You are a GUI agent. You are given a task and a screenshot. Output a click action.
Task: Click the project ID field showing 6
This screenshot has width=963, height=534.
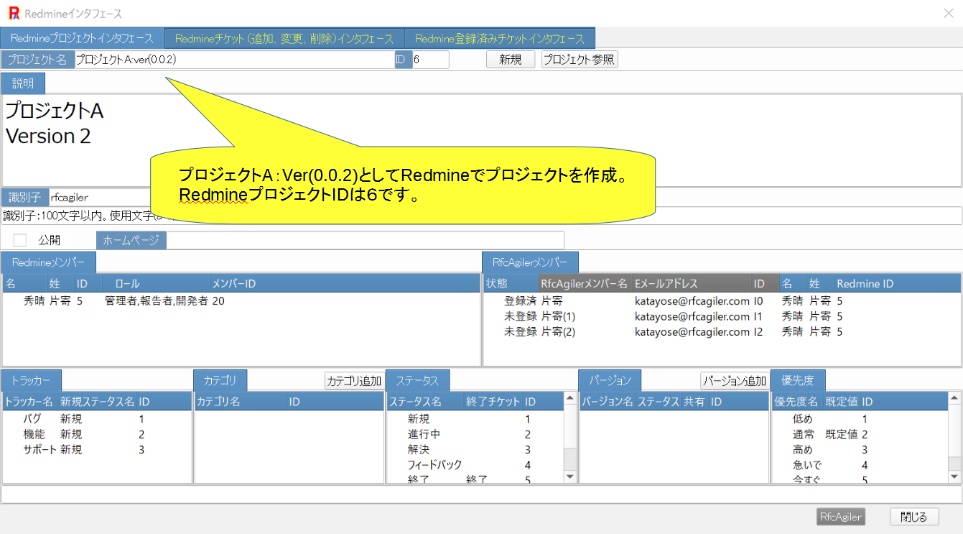pyautogui.click(x=430, y=60)
